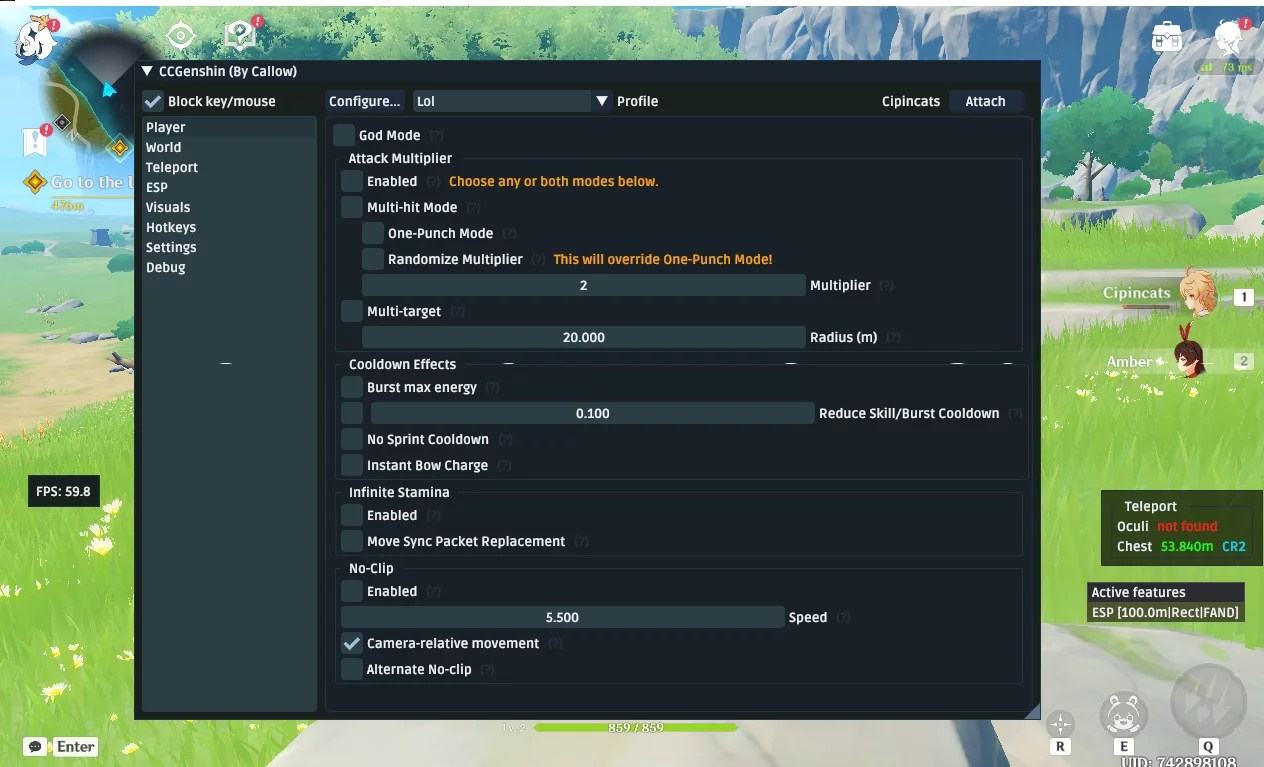Click No Sprint Cooldown help (?) marker
Viewport: 1264px width, 767px height.
coord(505,440)
